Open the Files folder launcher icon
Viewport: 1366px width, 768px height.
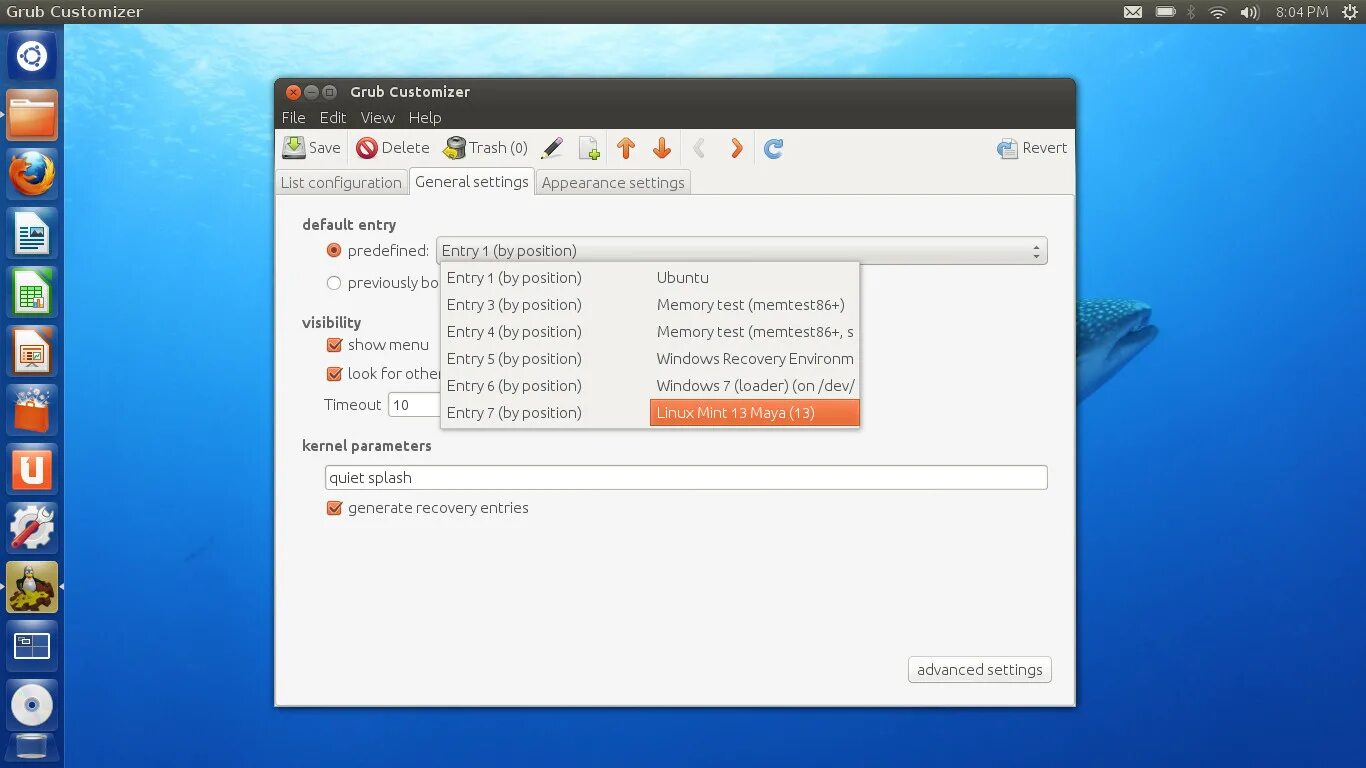pos(32,115)
